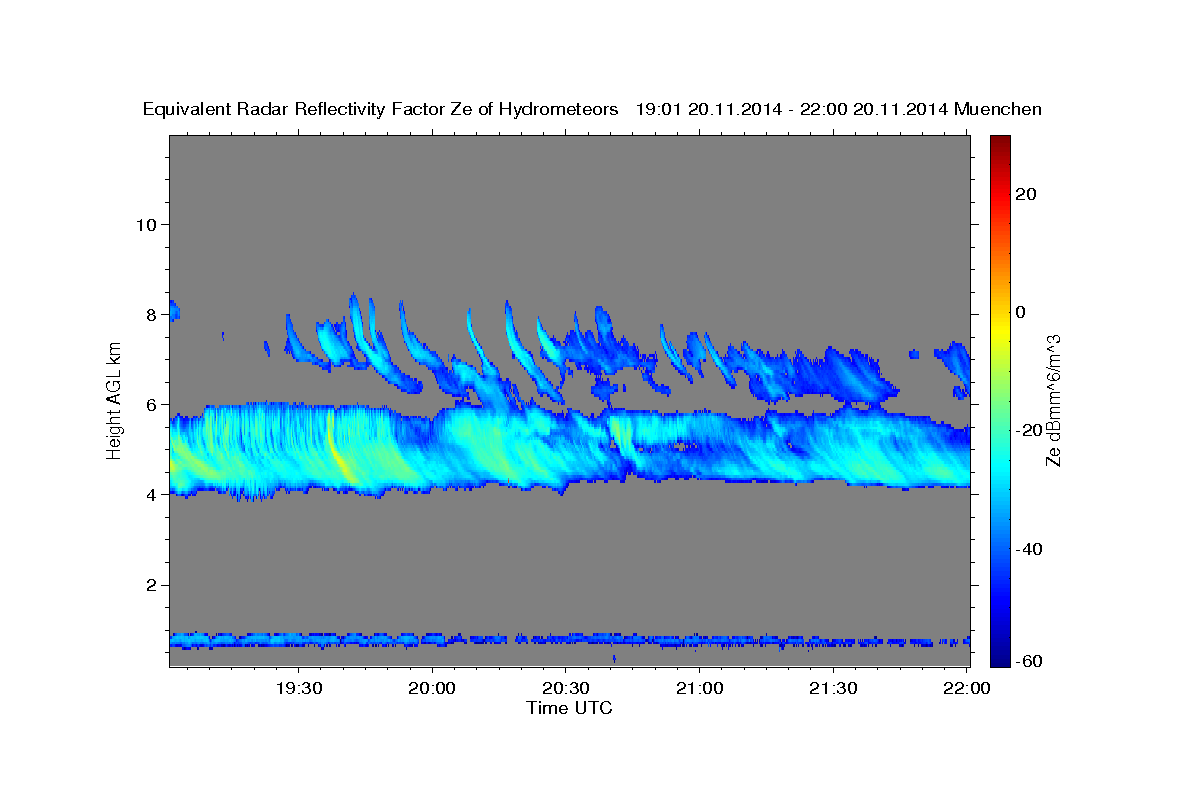Click the station name 'Muenchen'
Image resolution: width=1200 pixels, height=800 pixels.
point(998,110)
